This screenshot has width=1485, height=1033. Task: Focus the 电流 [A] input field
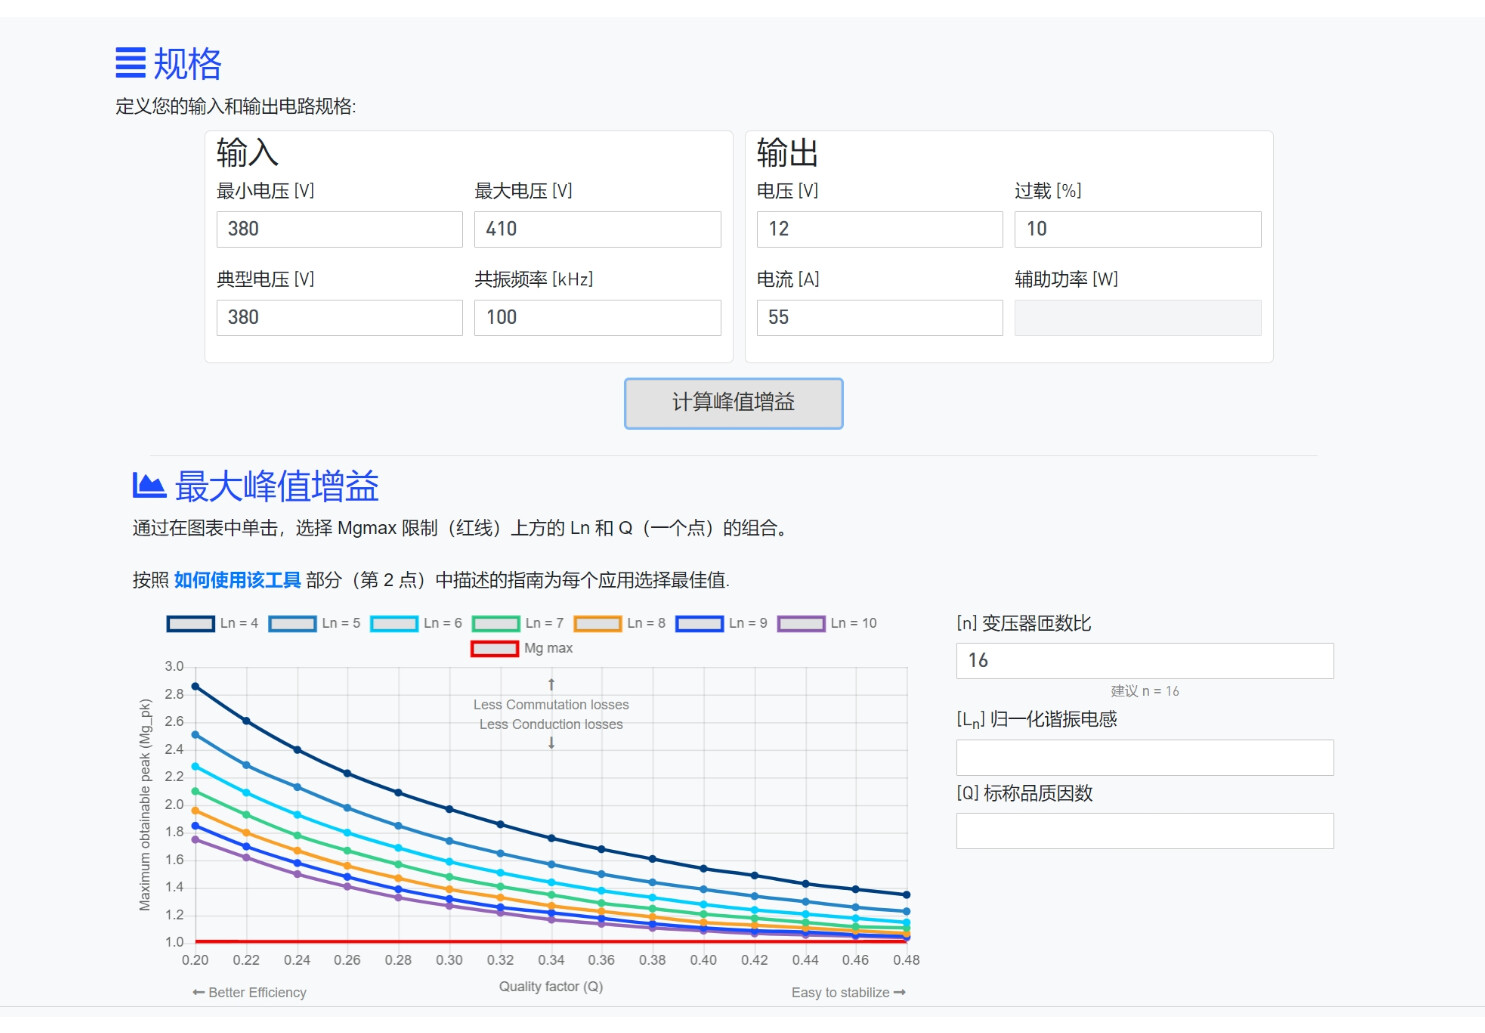pos(880,318)
